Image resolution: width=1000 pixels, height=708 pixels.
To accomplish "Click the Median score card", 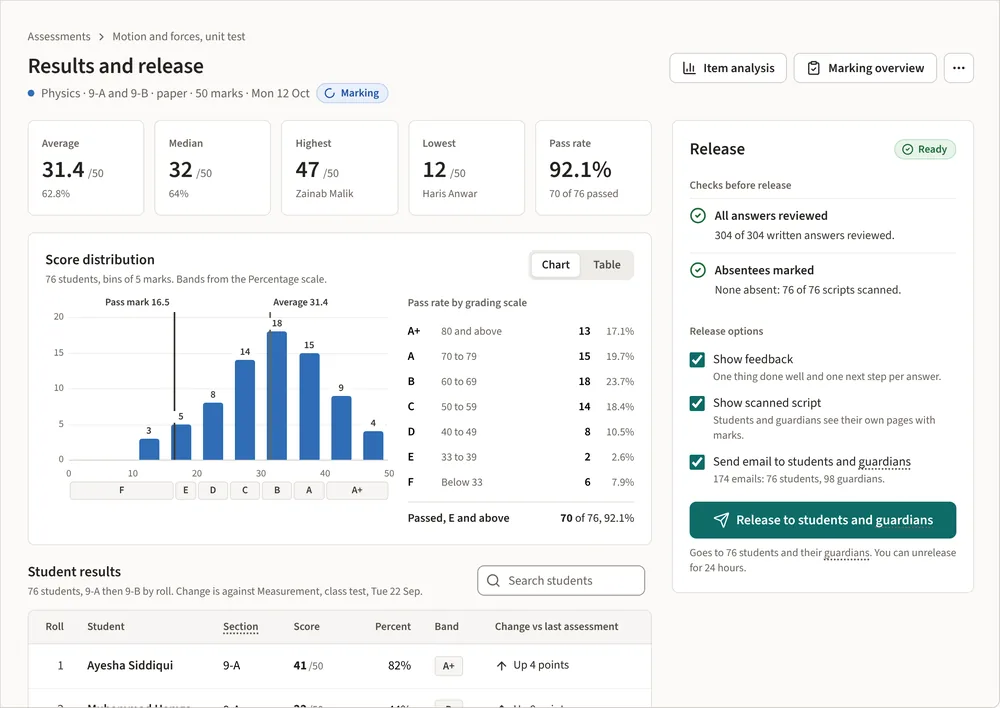I will [x=212, y=168].
